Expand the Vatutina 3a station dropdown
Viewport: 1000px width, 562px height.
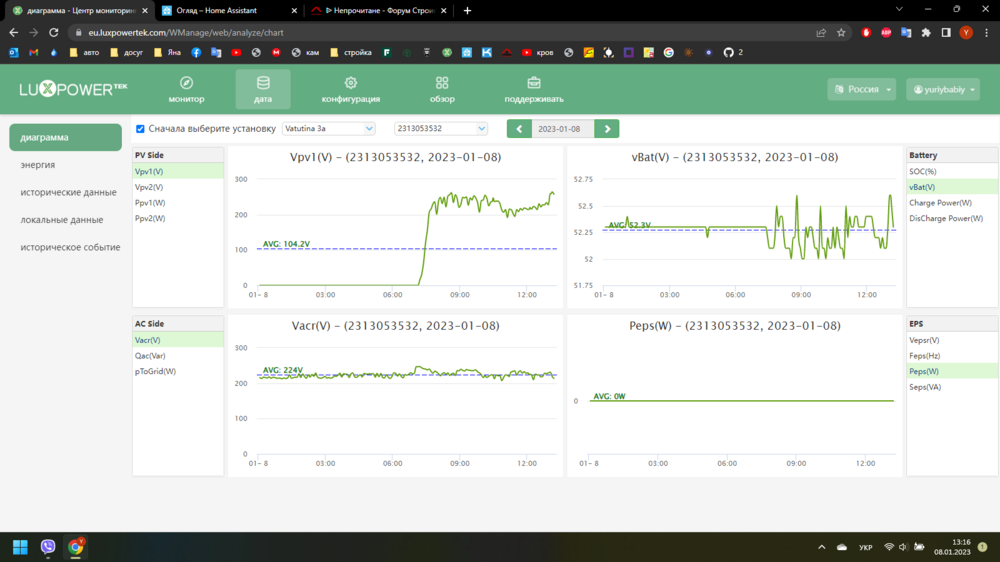coord(328,129)
